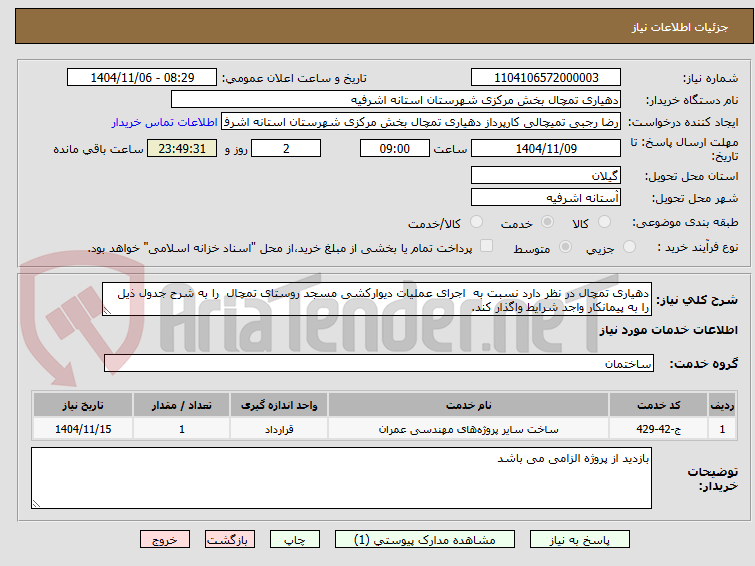The height and width of the screenshot is (566, 755).
Task: Click the خروج exit button
Action: pyautogui.click(x=165, y=540)
